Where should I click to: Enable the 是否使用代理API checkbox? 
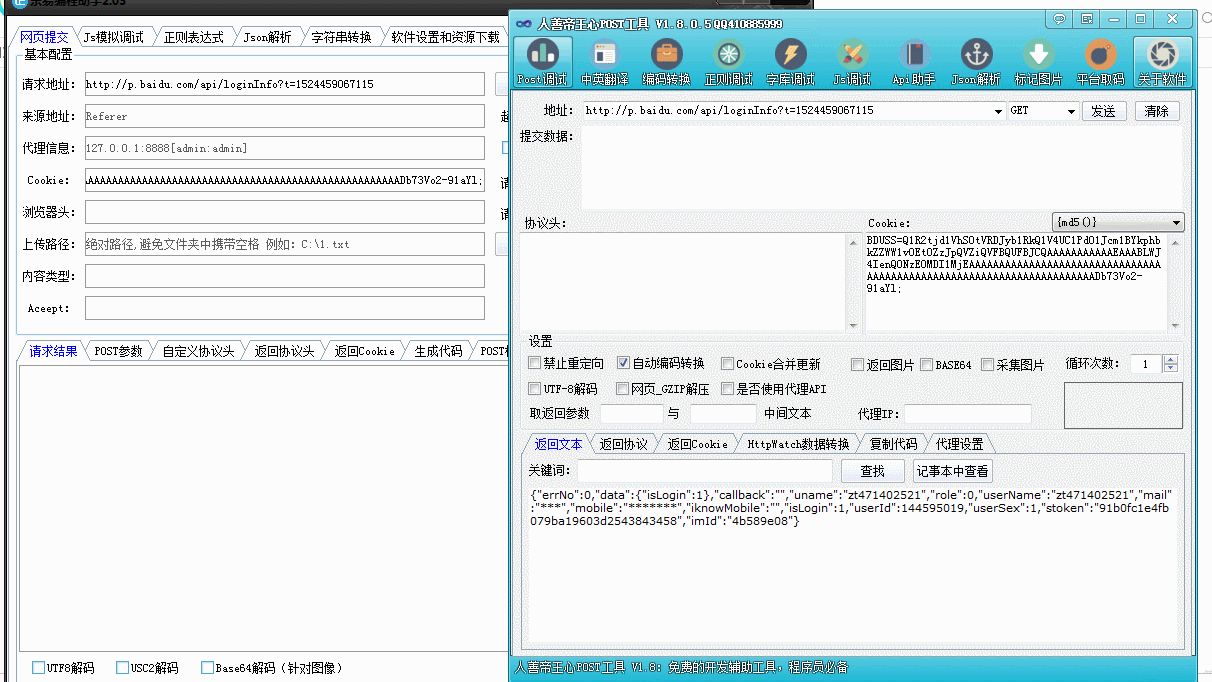(728, 389)
